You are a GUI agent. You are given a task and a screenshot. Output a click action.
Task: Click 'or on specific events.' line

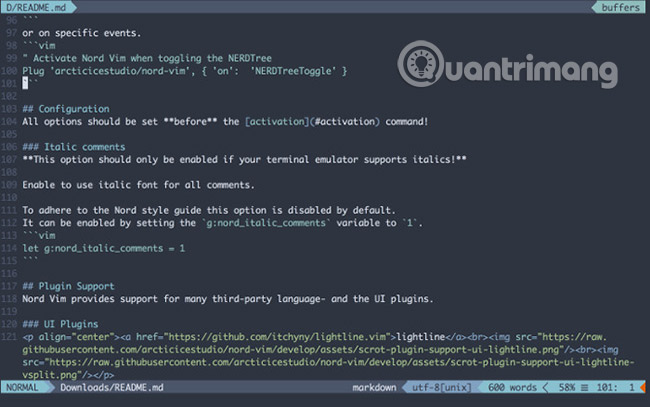click(82, 33)
